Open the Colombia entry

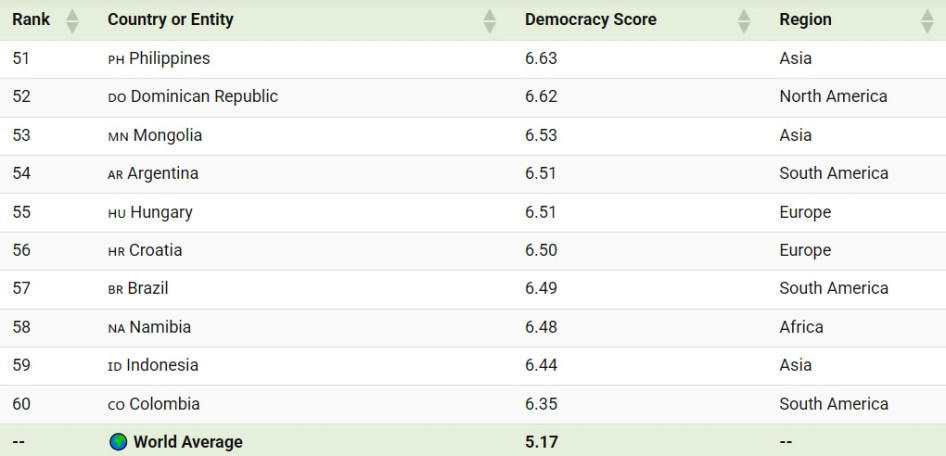point(164,404)
